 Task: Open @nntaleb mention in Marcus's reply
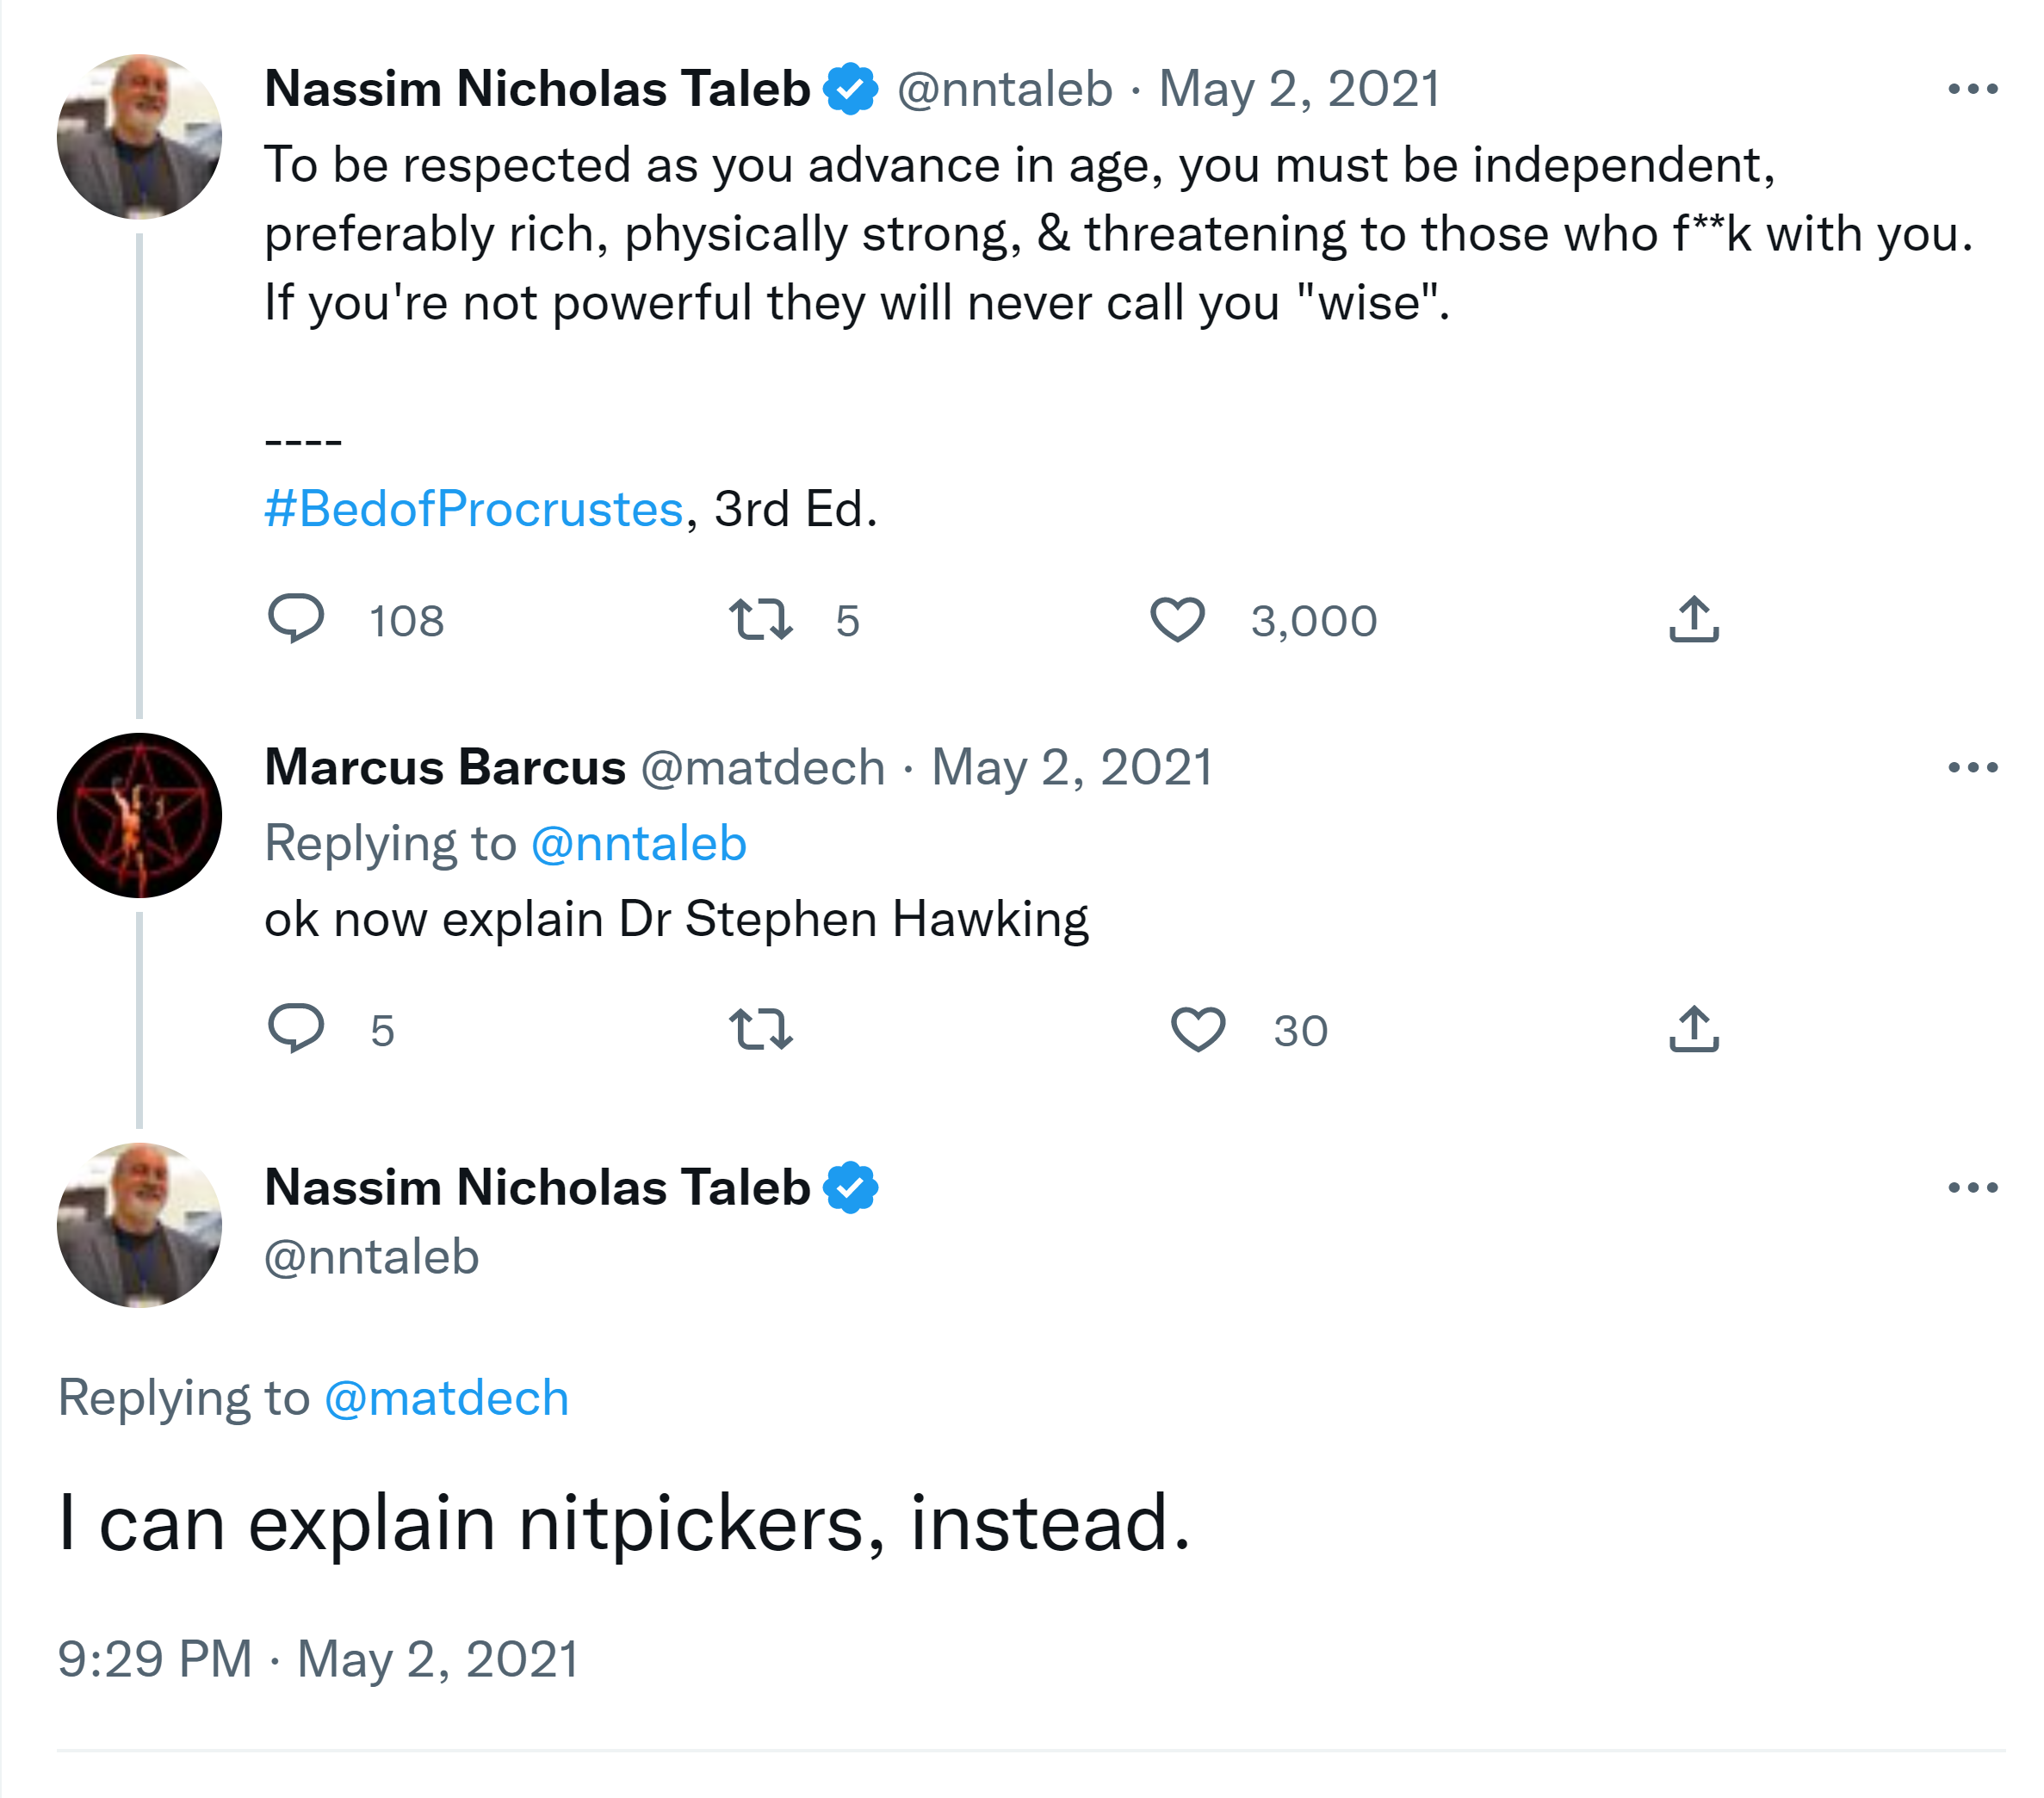639,843
